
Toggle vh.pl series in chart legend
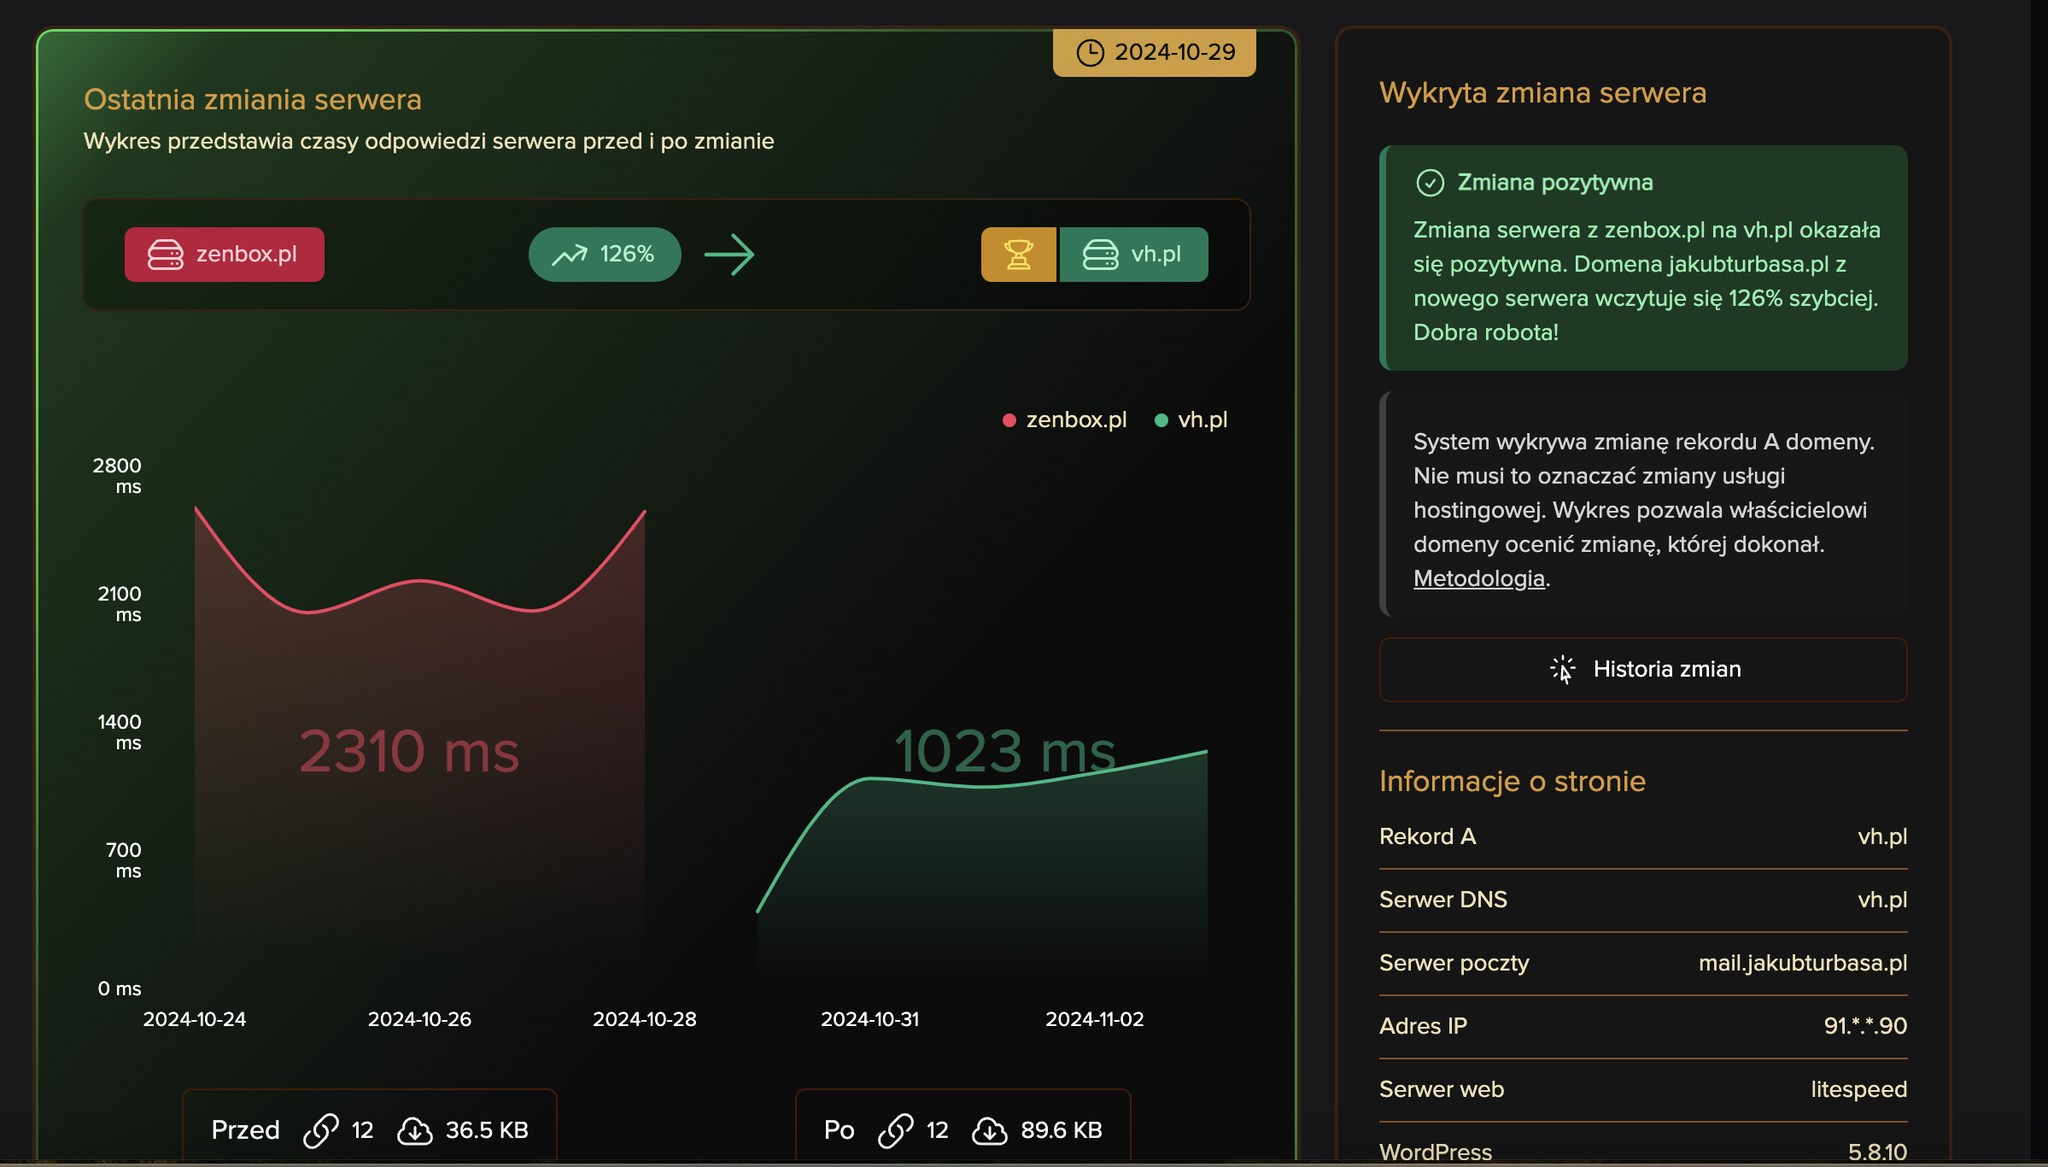(x=1191, y=420)
